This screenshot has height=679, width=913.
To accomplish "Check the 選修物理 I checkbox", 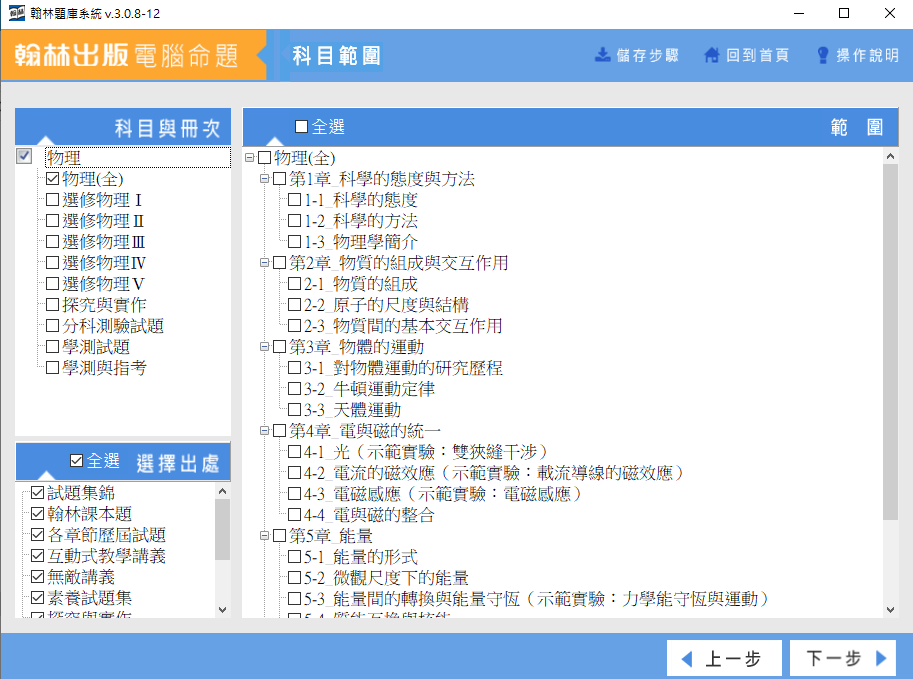I will (52, 200).
